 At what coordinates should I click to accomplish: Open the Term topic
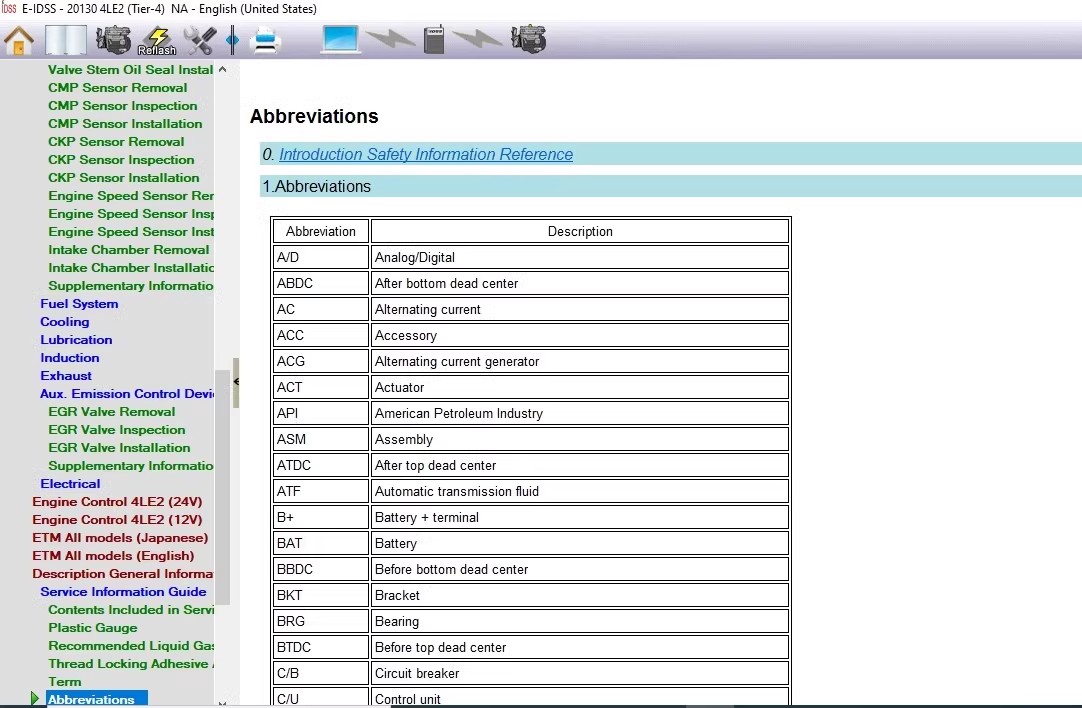coord(64,681)
